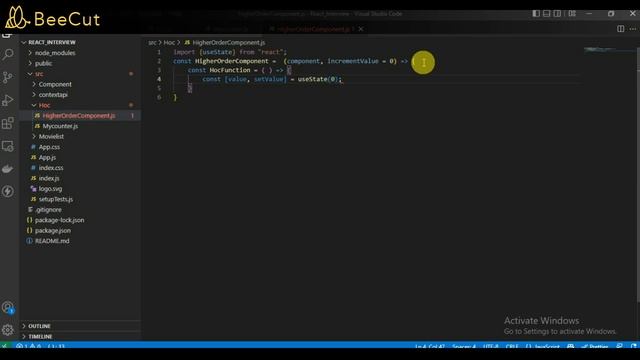The image size is (640, 360).
Task: Place cursor on code line 4
Action: coord(376,79)
